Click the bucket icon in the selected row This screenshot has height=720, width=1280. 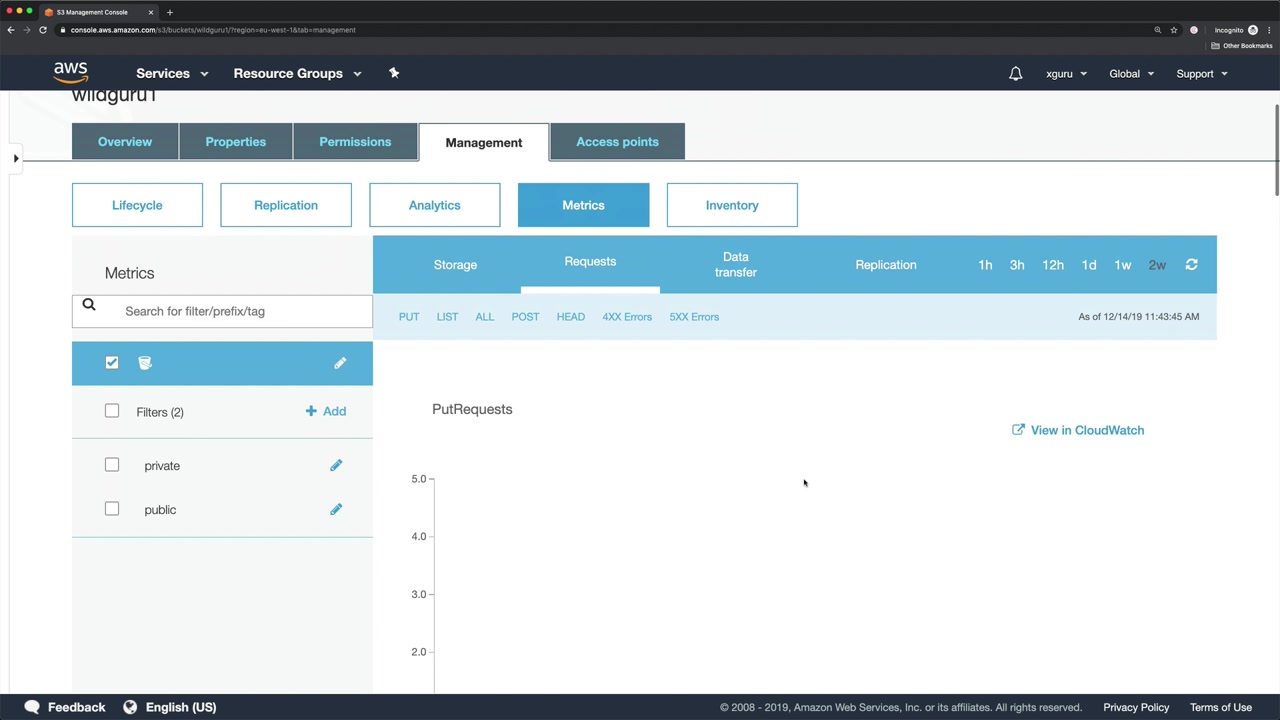[x=145, y=363]
